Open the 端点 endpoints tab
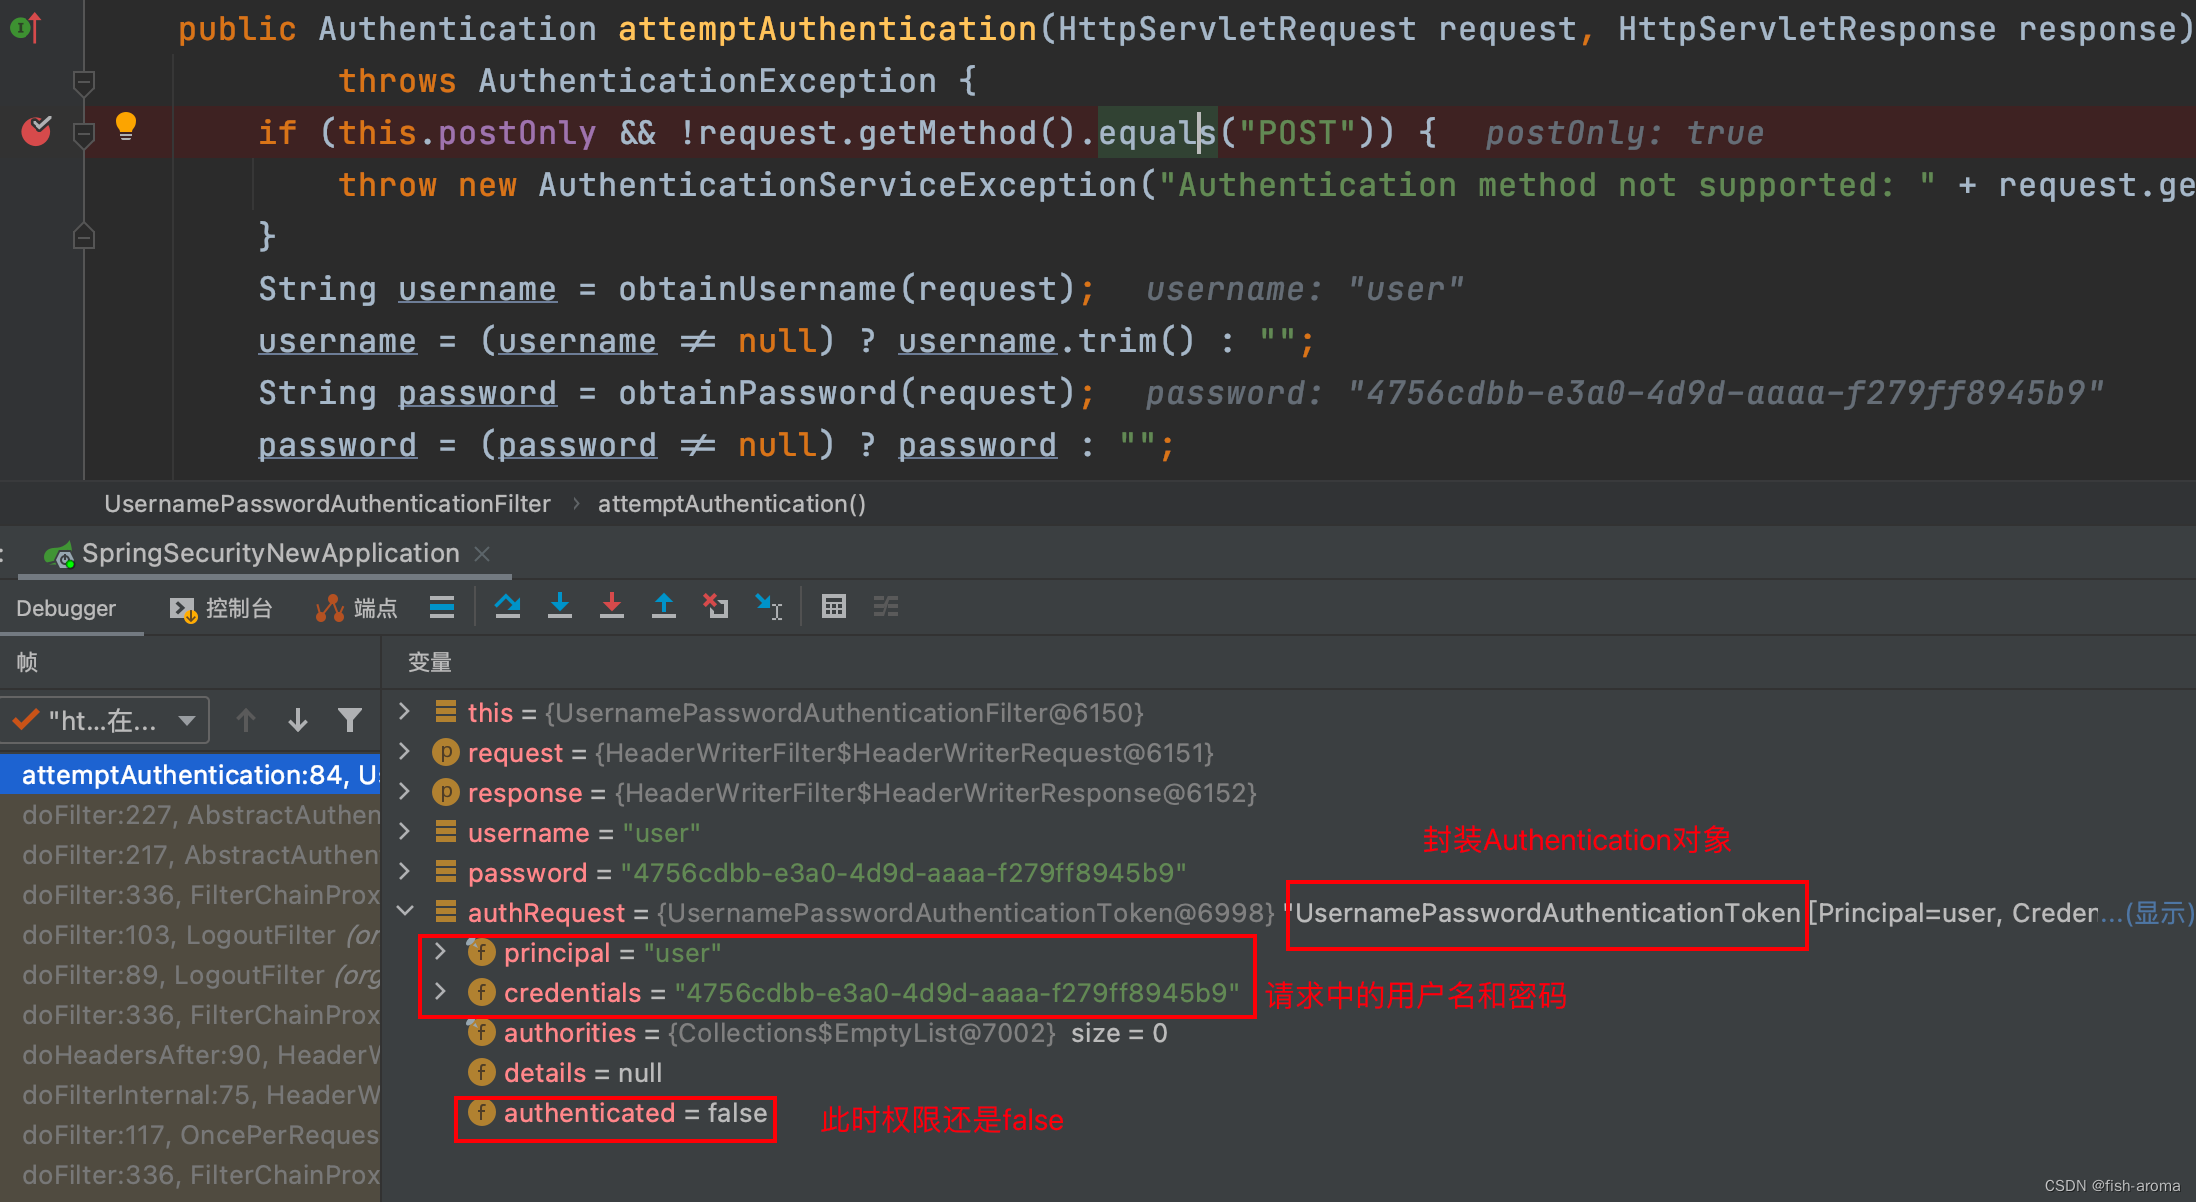Viewport: 2196px width, 1202px height. pyautogui.click(x=356, y=608)
